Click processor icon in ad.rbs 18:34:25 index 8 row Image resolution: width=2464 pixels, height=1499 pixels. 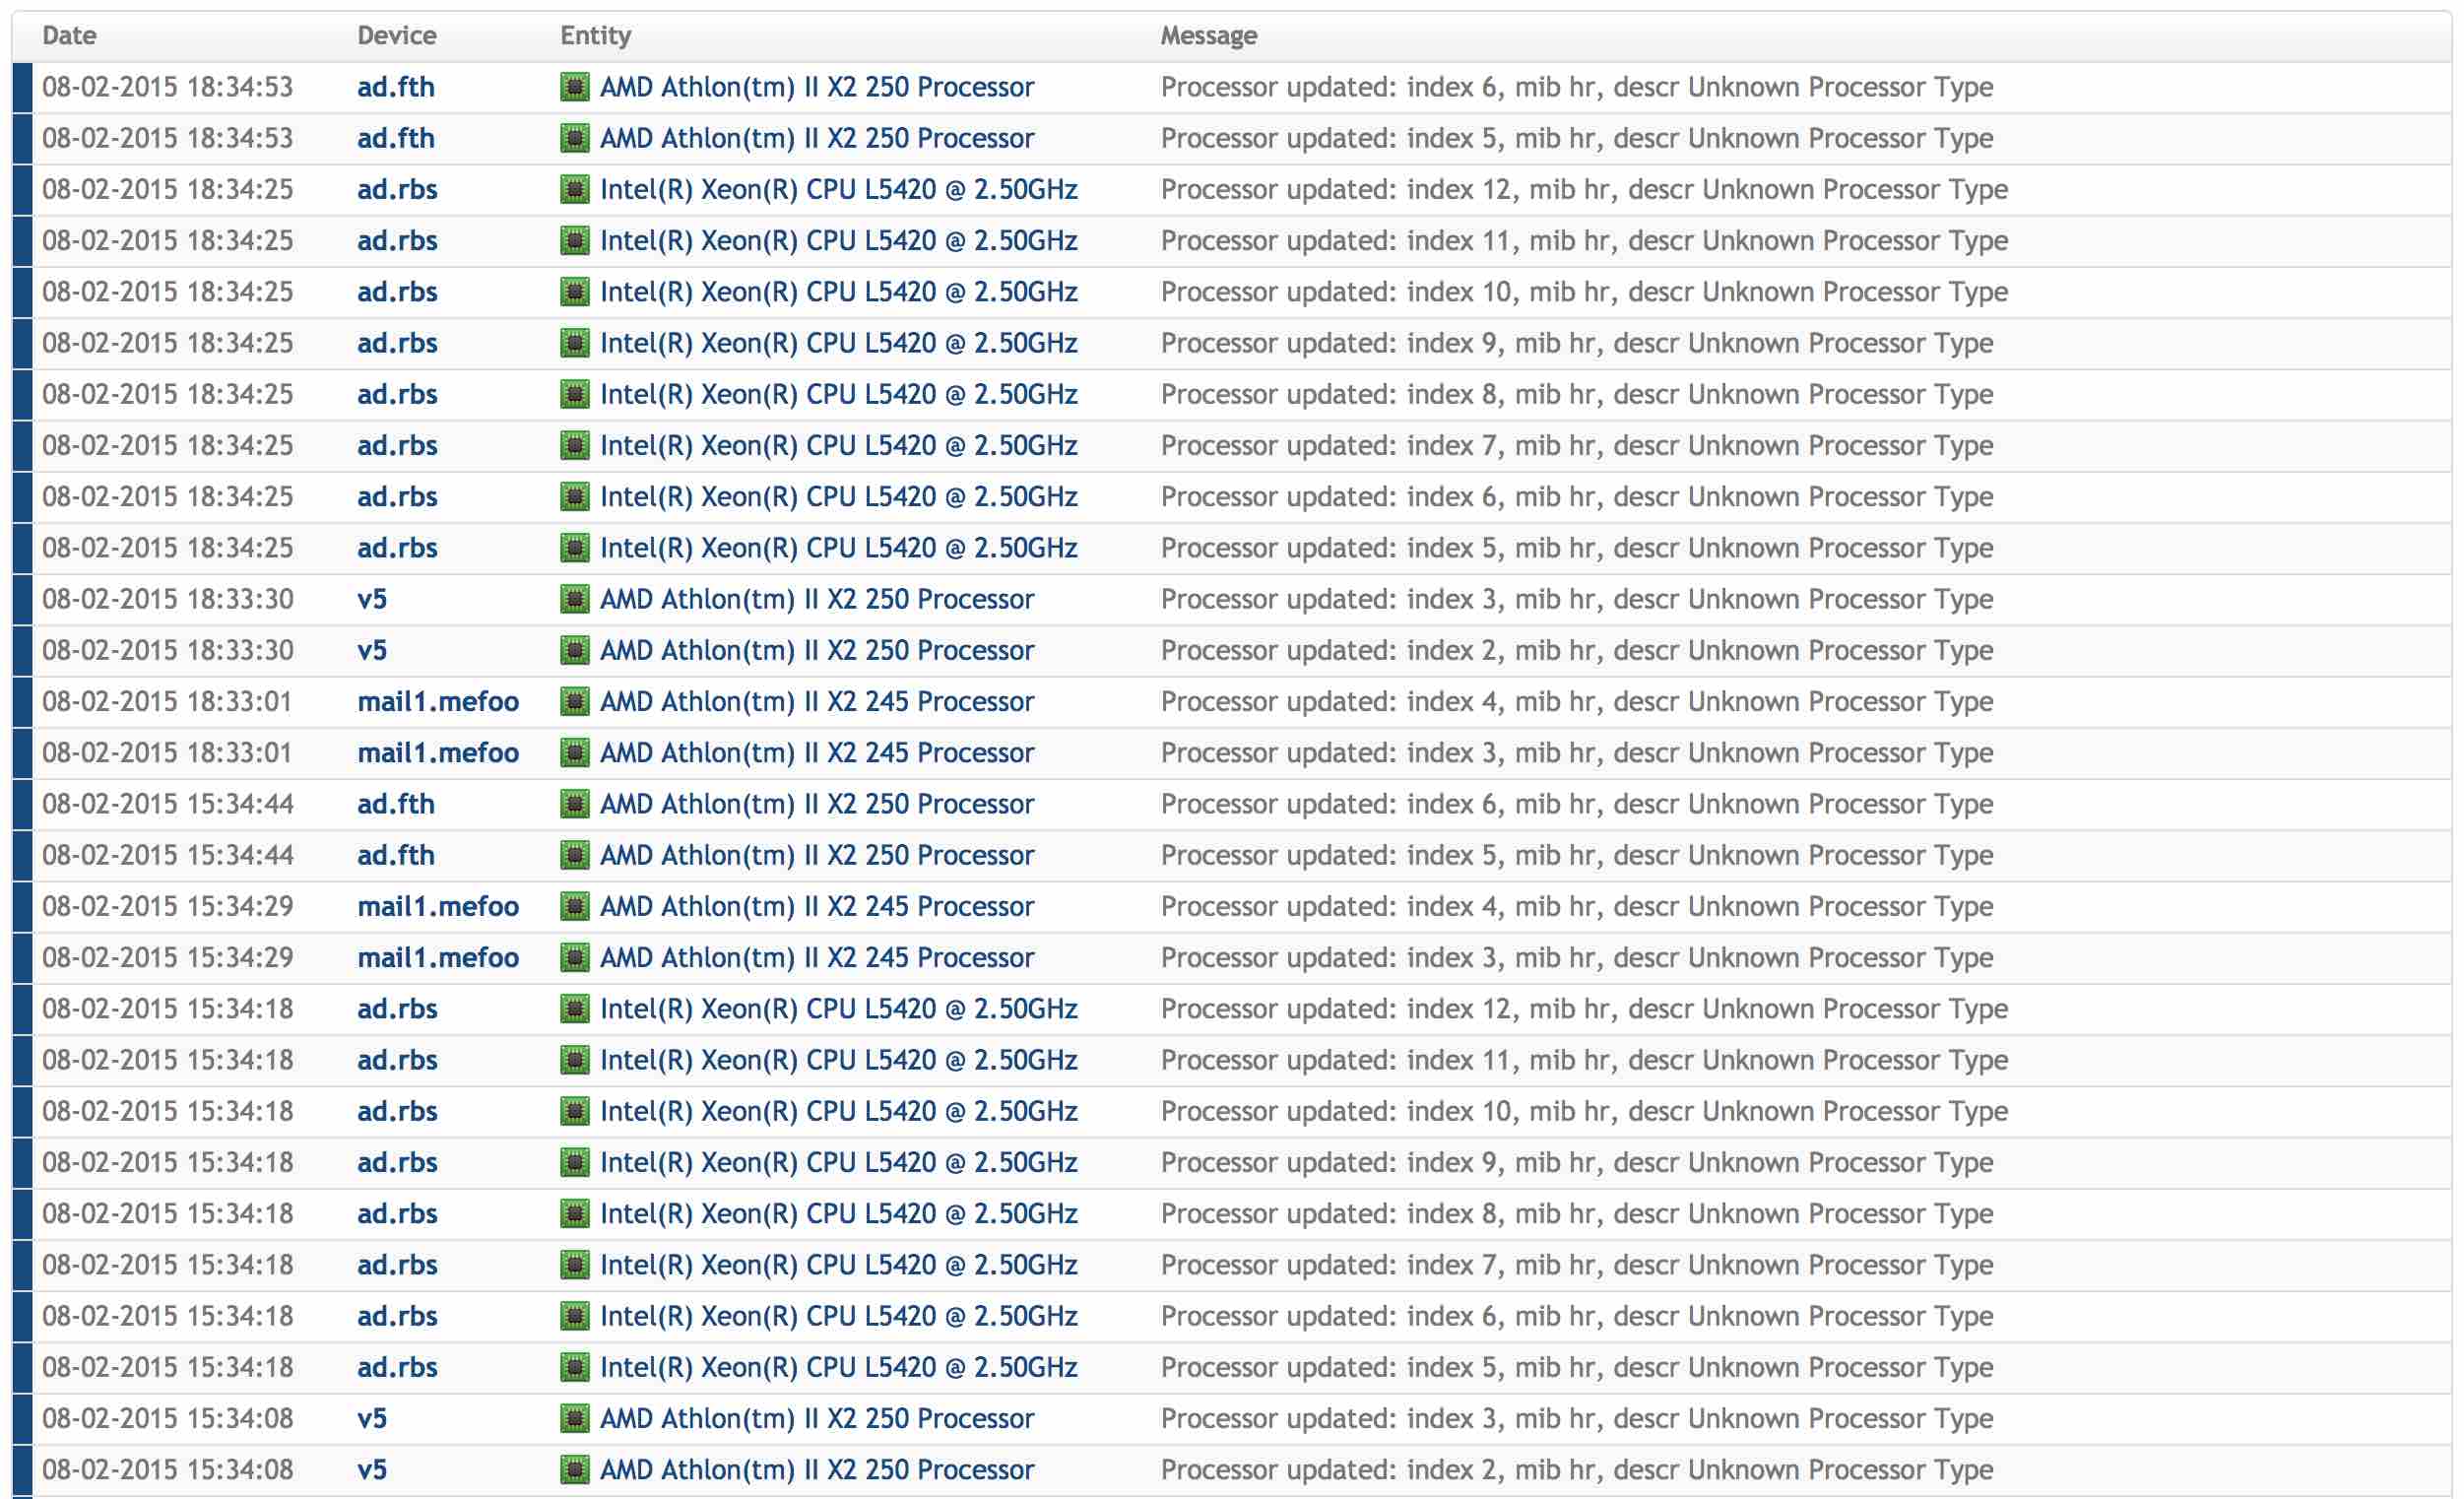(x=575, y=394)
